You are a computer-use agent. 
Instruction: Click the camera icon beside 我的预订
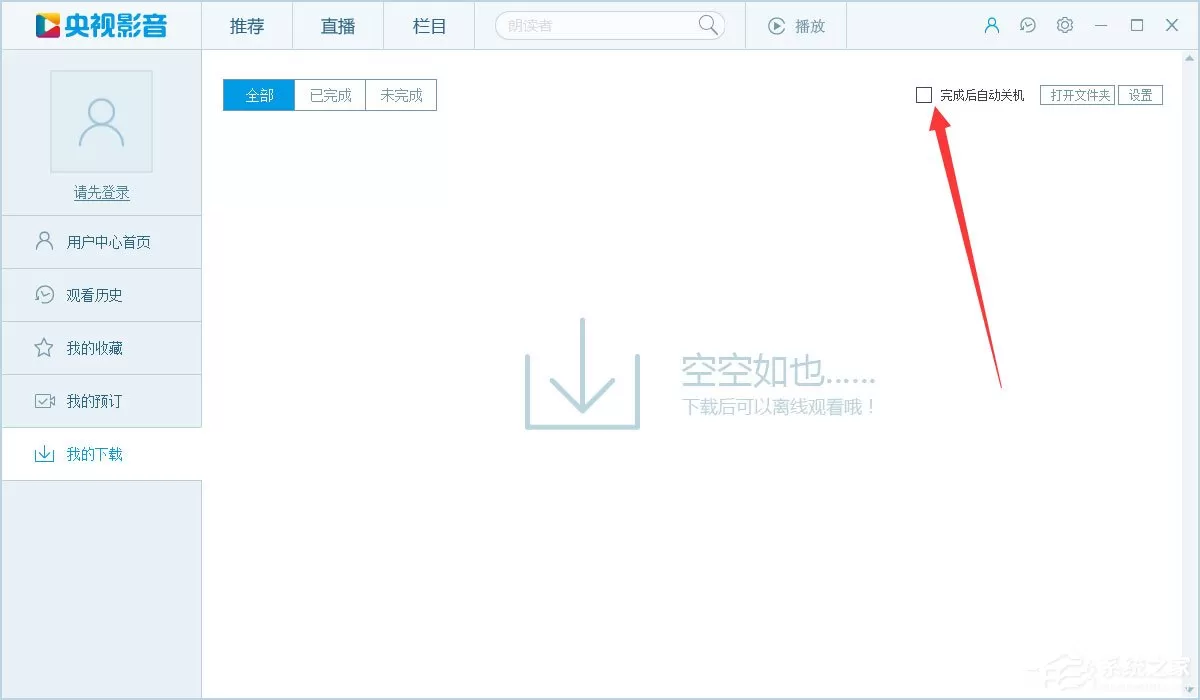44,401
